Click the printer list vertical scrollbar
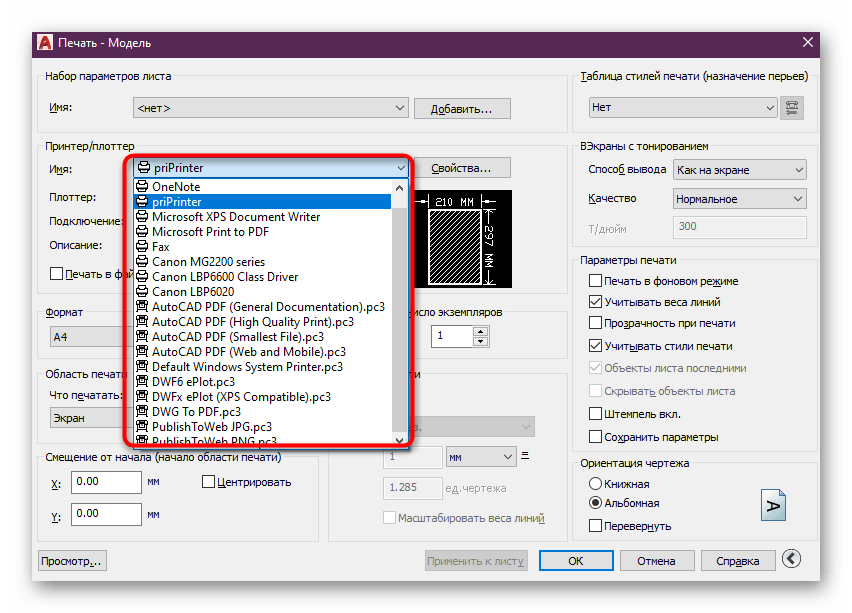852x613 pixels. pyautogui.click(x=401, y=300)
